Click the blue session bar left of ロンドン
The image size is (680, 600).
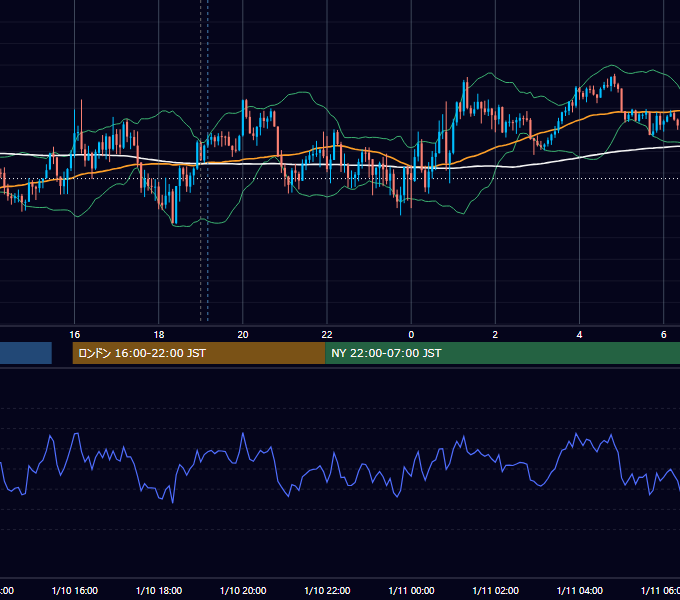tap(26, 353)
